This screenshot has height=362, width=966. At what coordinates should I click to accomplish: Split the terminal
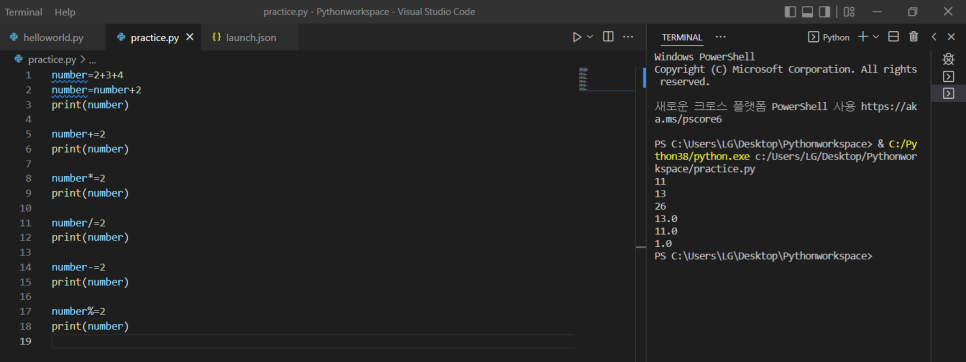pyautogui.click(x=893, y=37)
